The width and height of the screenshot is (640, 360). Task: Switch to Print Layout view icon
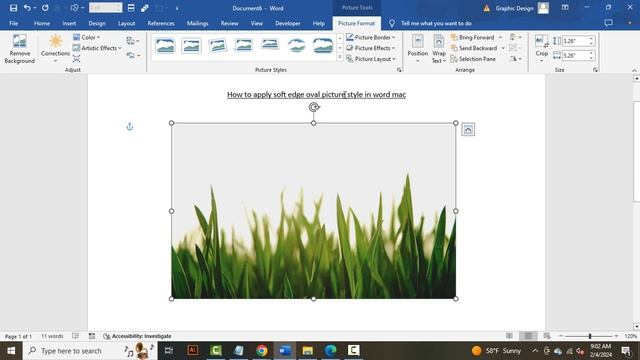pos(528,336)
